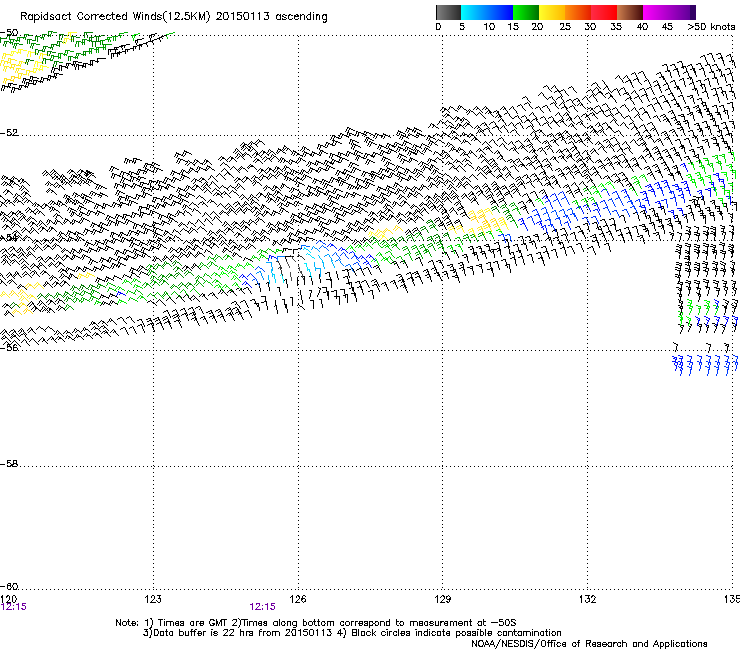
Task: Click the 'NOAA/NESDIS/Office of Research and Applications' credit
Action: coord(589,644)
